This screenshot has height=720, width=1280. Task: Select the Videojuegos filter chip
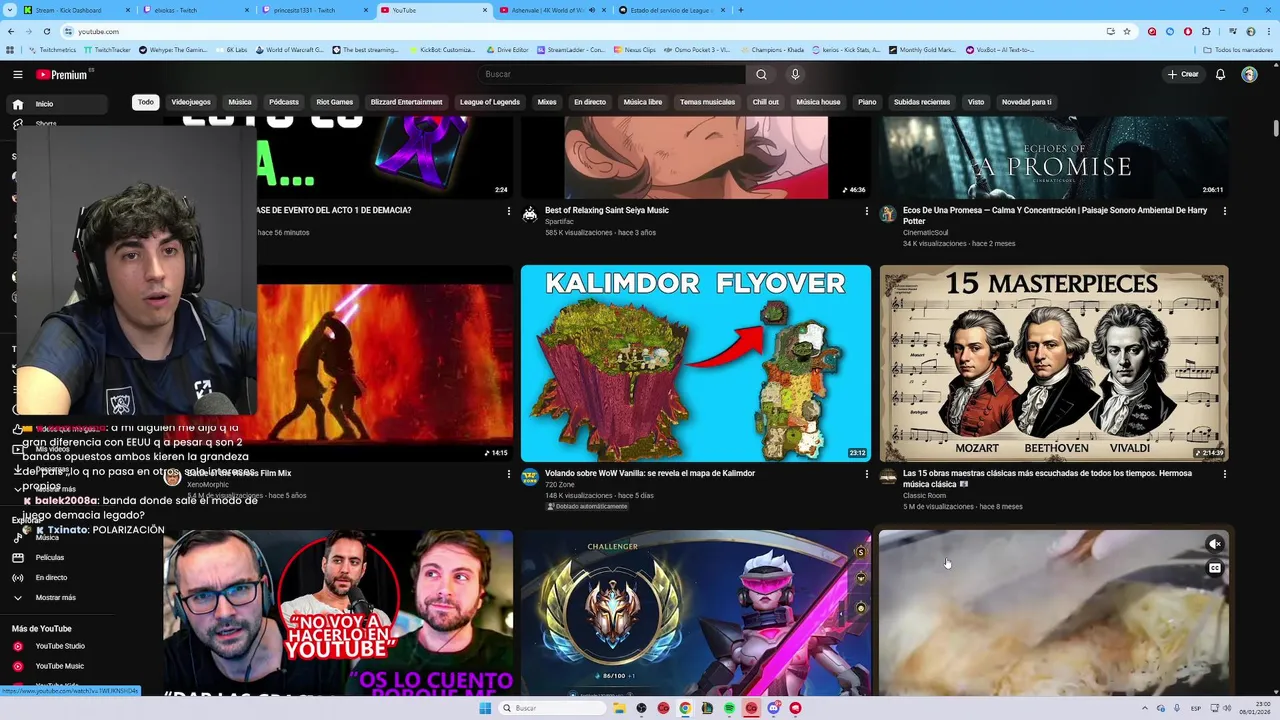click(191, 102)
